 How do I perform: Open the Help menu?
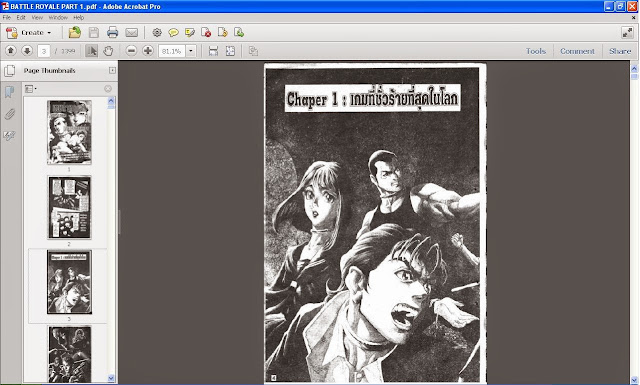point(79,18)
